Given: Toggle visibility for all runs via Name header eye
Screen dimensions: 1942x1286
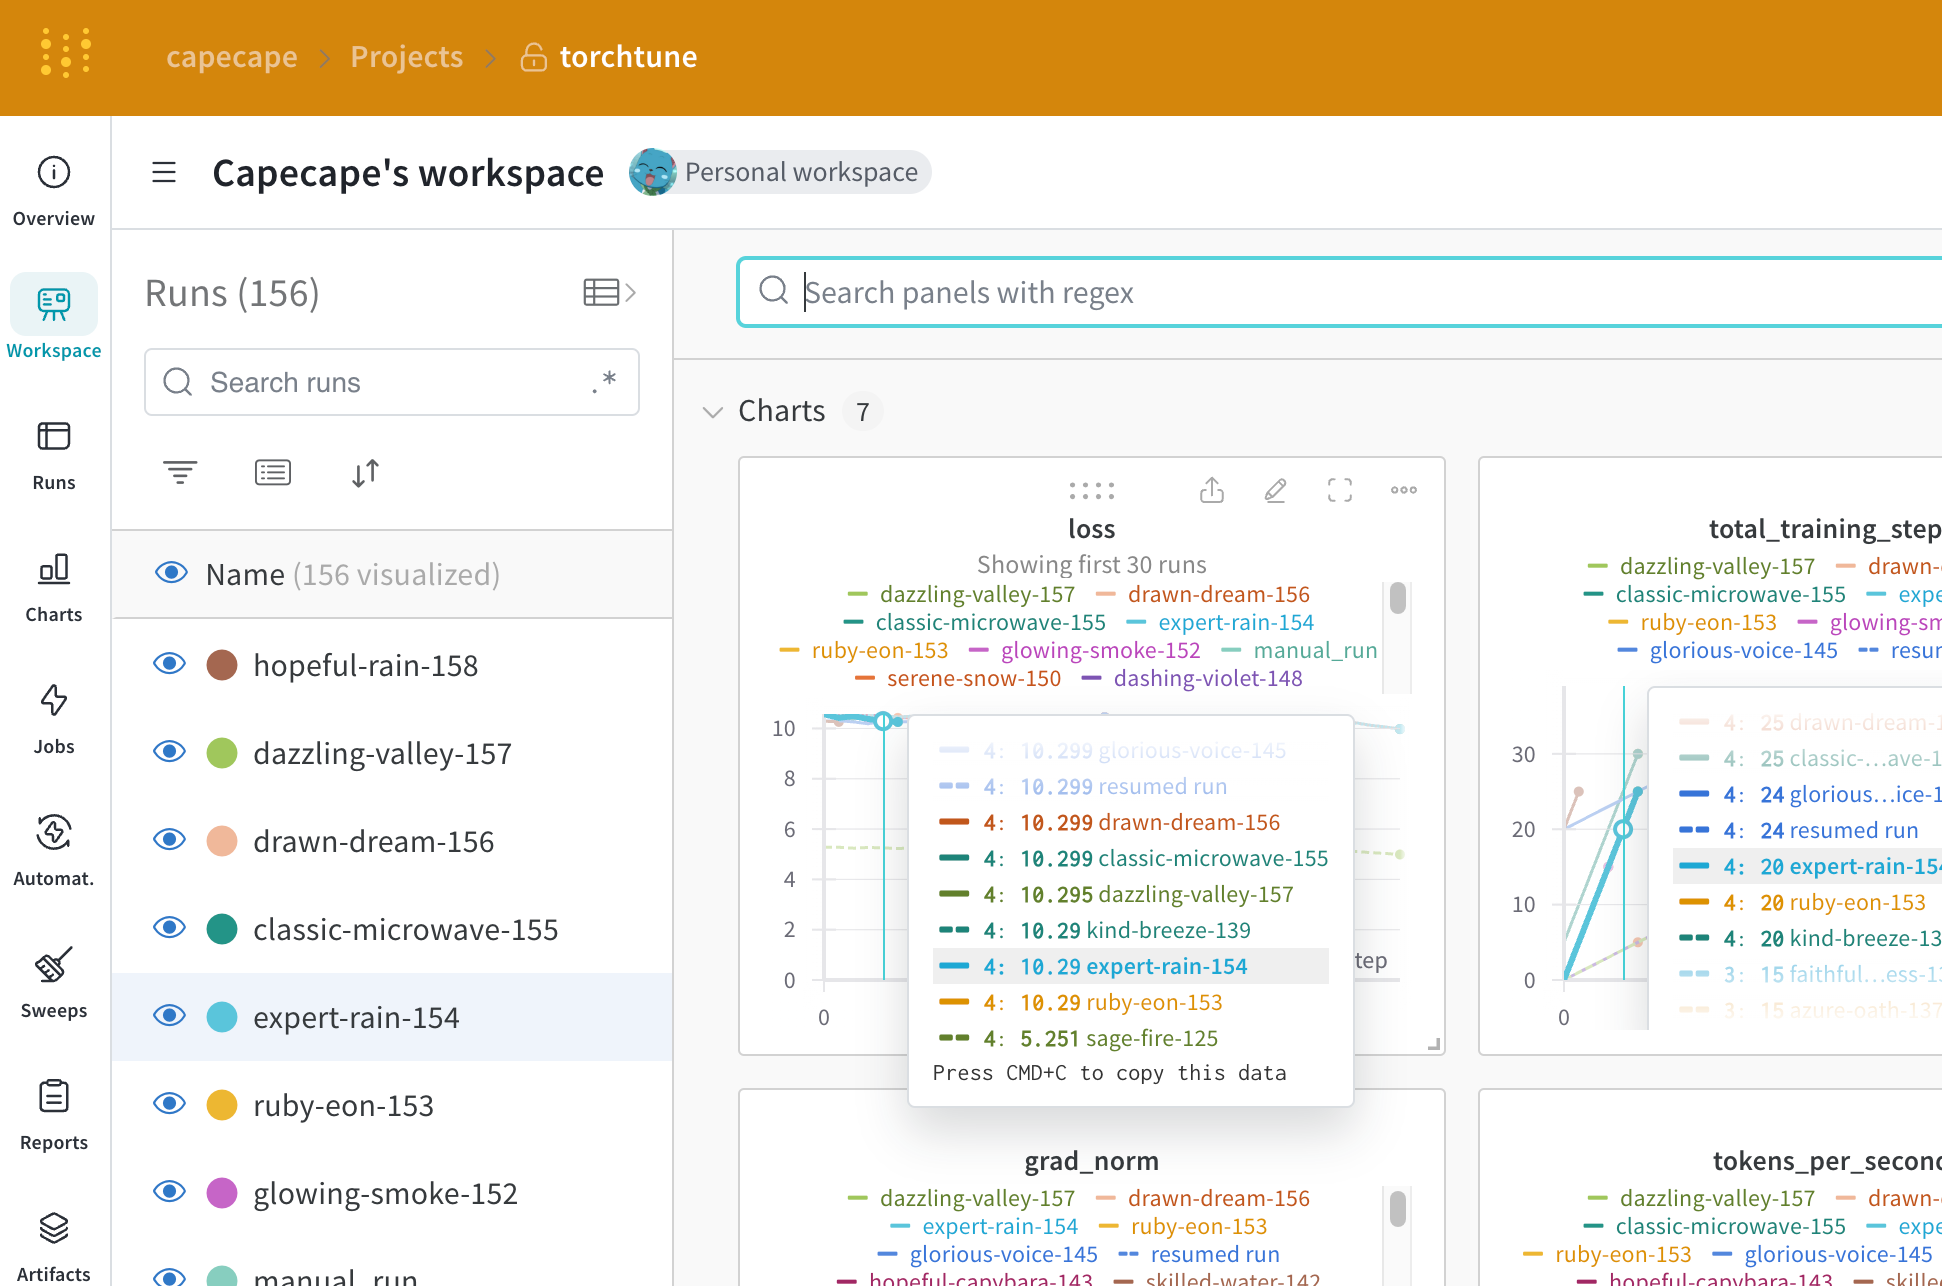Looking at the screenshot, I should 170,572.
